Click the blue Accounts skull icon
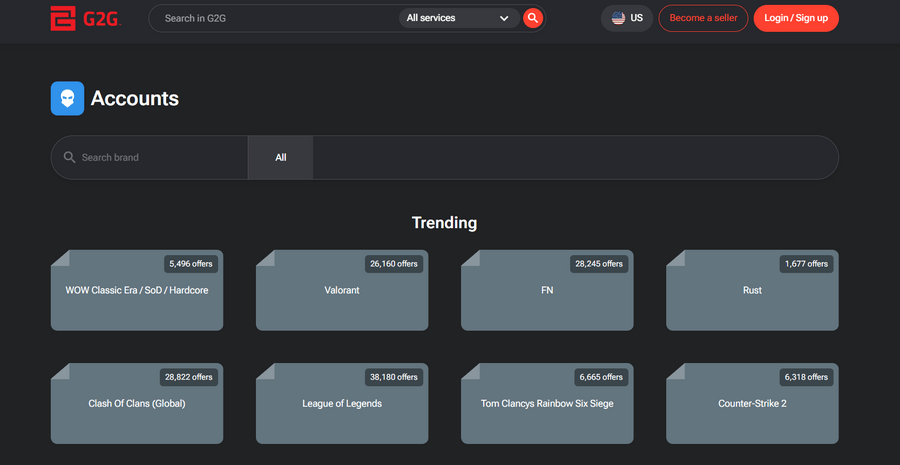Image resolution: width=900 pixels, height=465 pixels. [67, 98]
